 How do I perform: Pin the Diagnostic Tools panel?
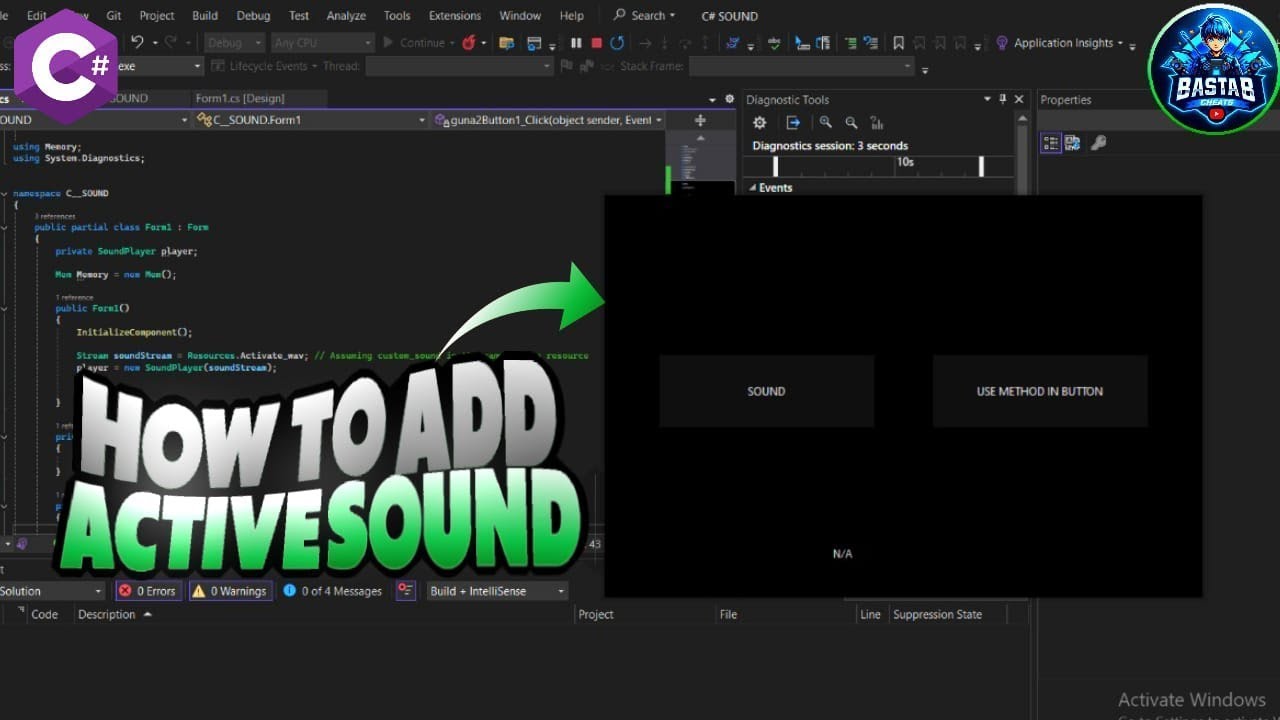pos(1003,99)
